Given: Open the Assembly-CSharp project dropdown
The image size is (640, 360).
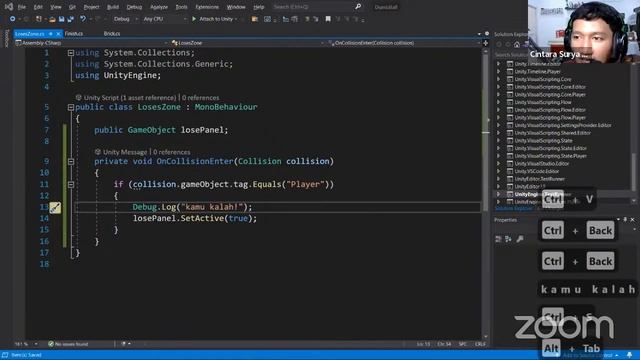Looking at the screenshot, I should 91,43.
